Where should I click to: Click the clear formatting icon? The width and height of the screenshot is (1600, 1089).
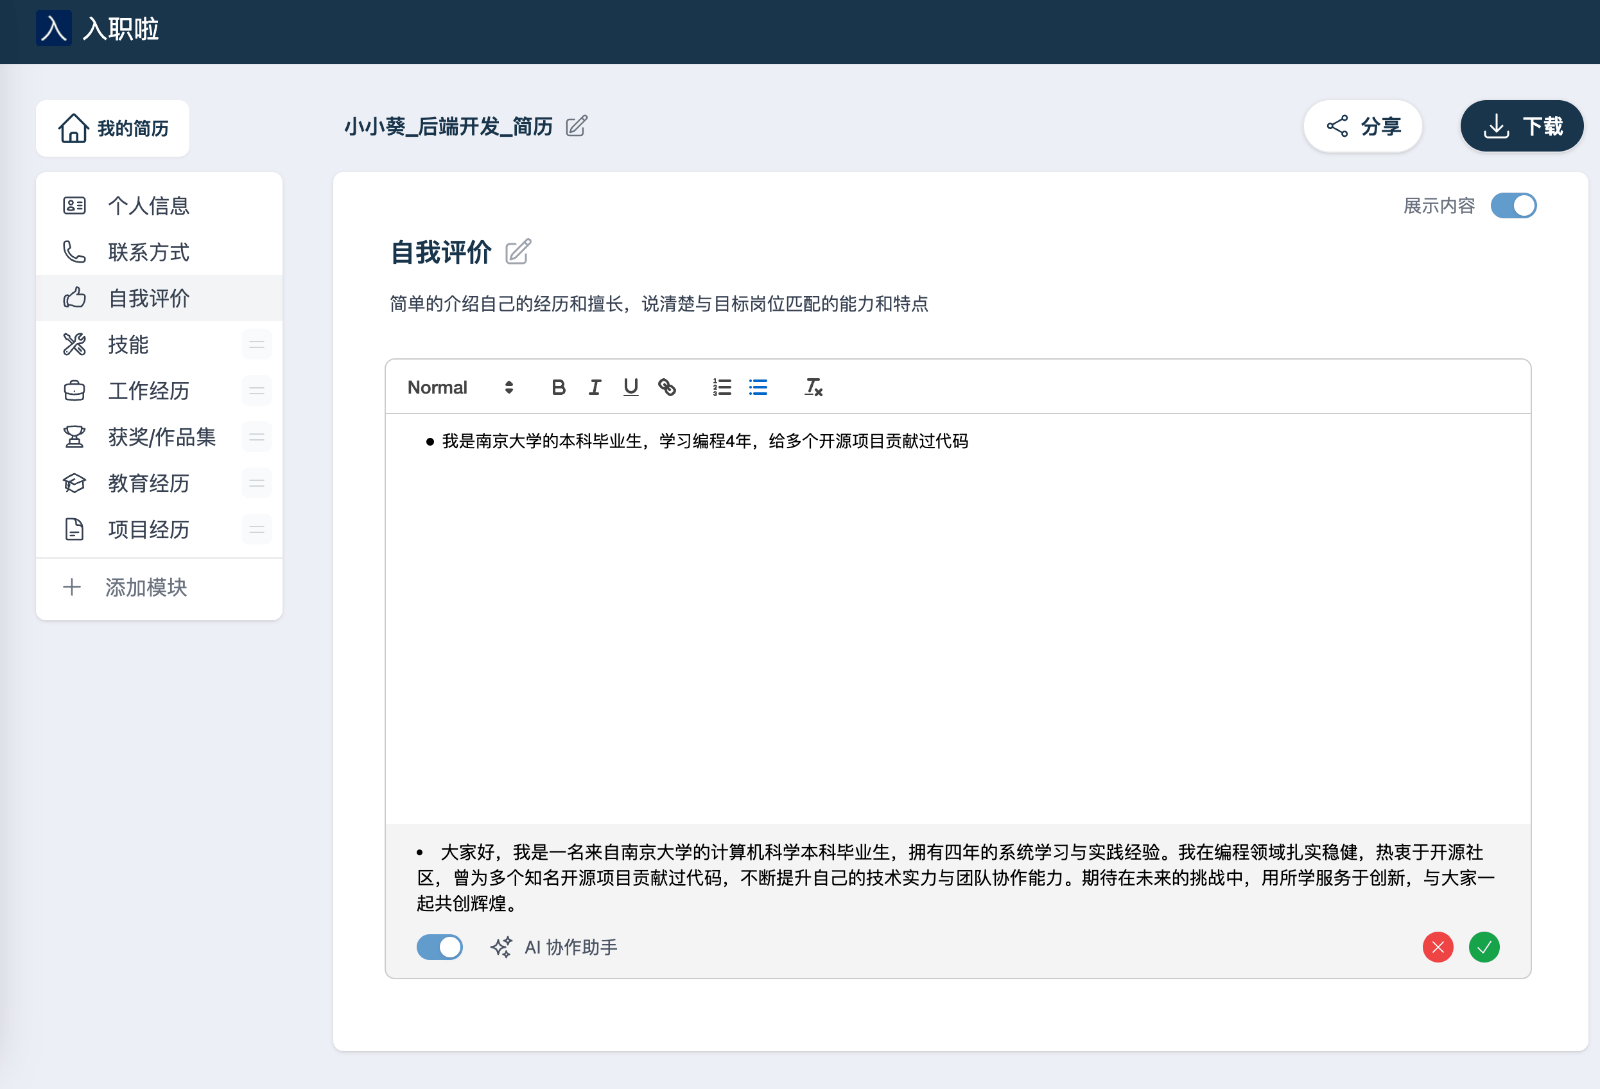tap(813, 387)
